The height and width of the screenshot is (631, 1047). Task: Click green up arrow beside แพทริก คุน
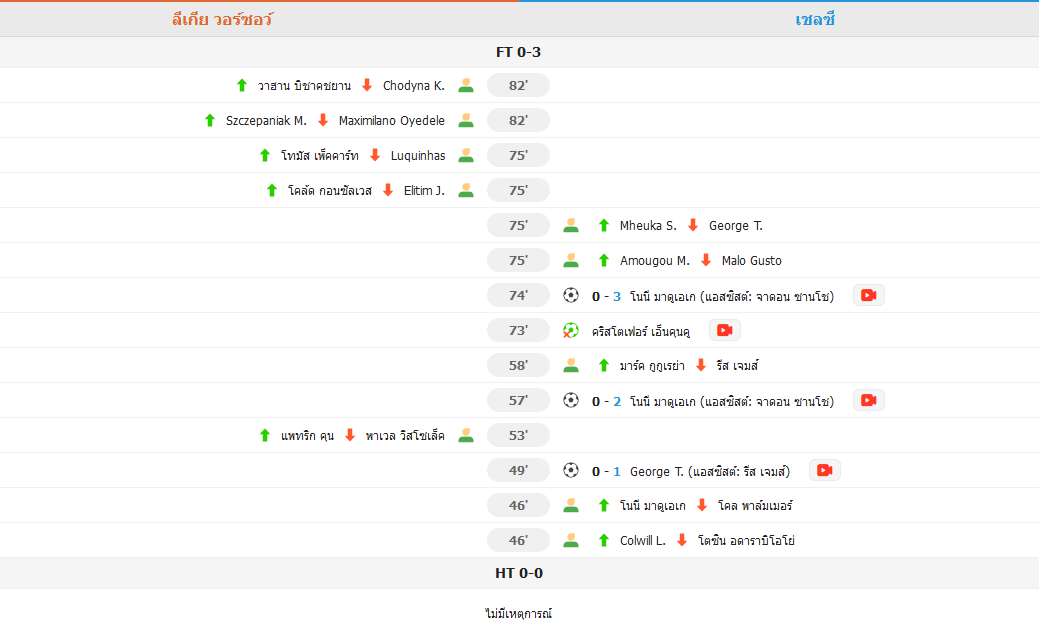tap(264, 435)
